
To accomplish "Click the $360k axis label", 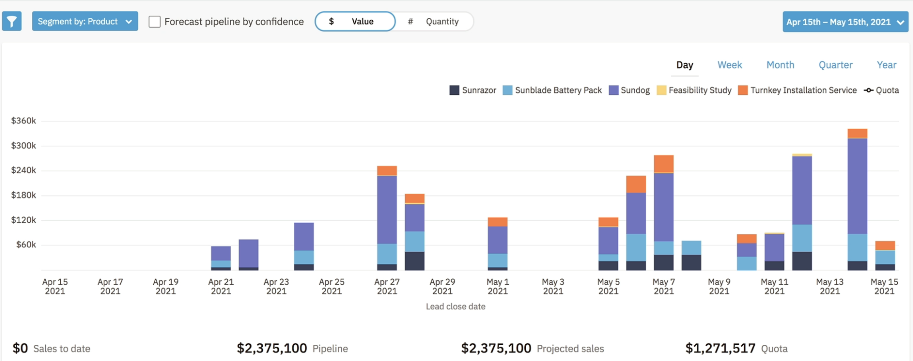I will point(24,121).
